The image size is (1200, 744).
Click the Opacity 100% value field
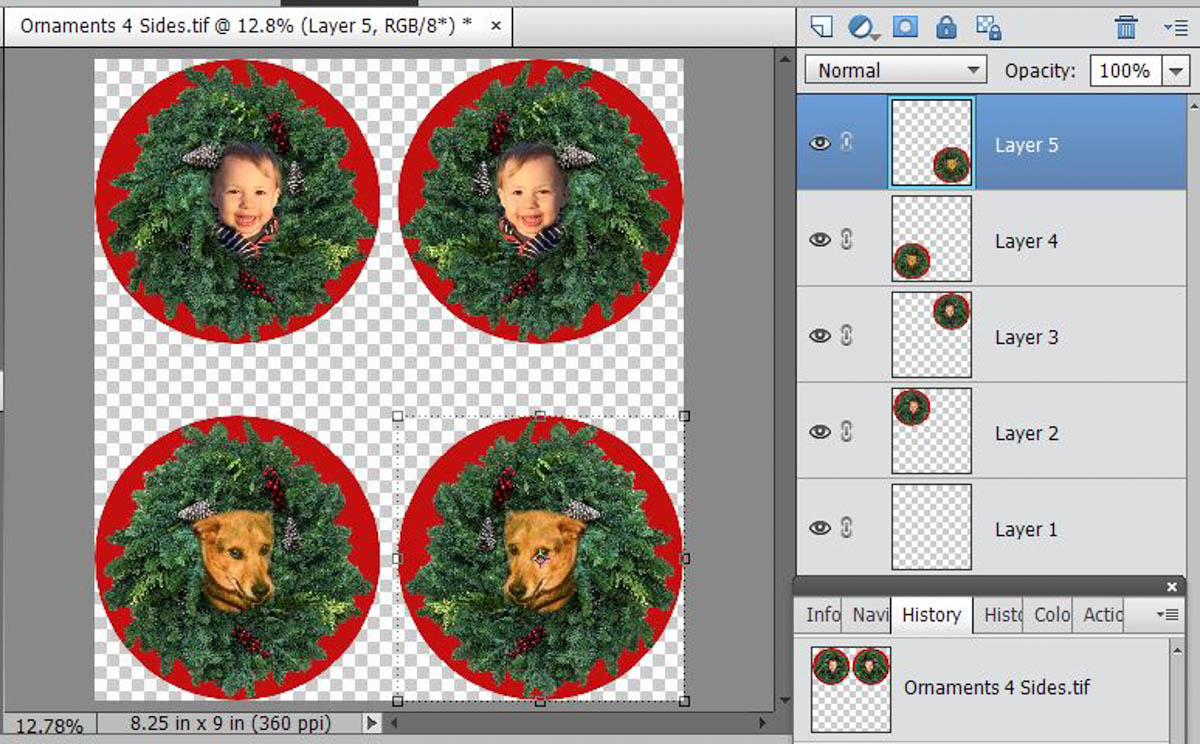[1126, 71]
